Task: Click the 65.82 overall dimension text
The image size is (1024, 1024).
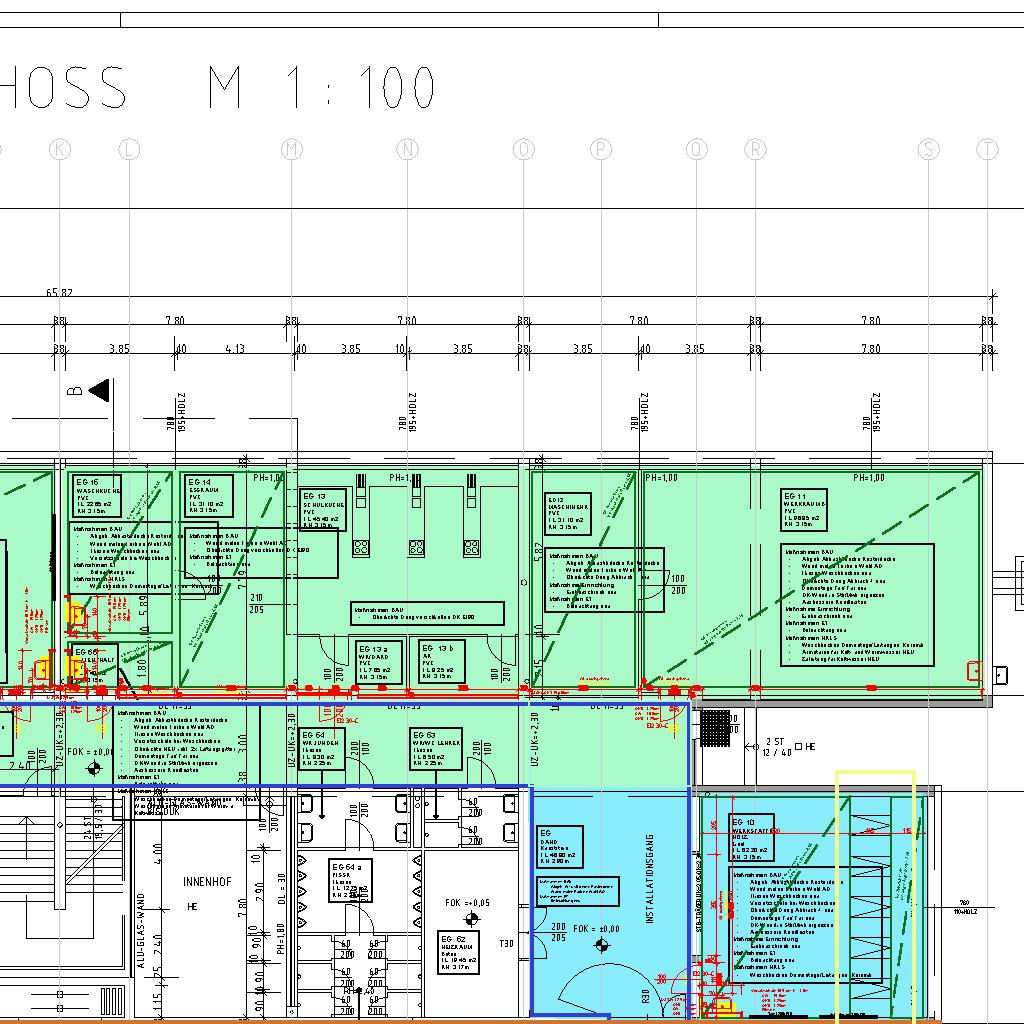Action: [x=59, y=293]
